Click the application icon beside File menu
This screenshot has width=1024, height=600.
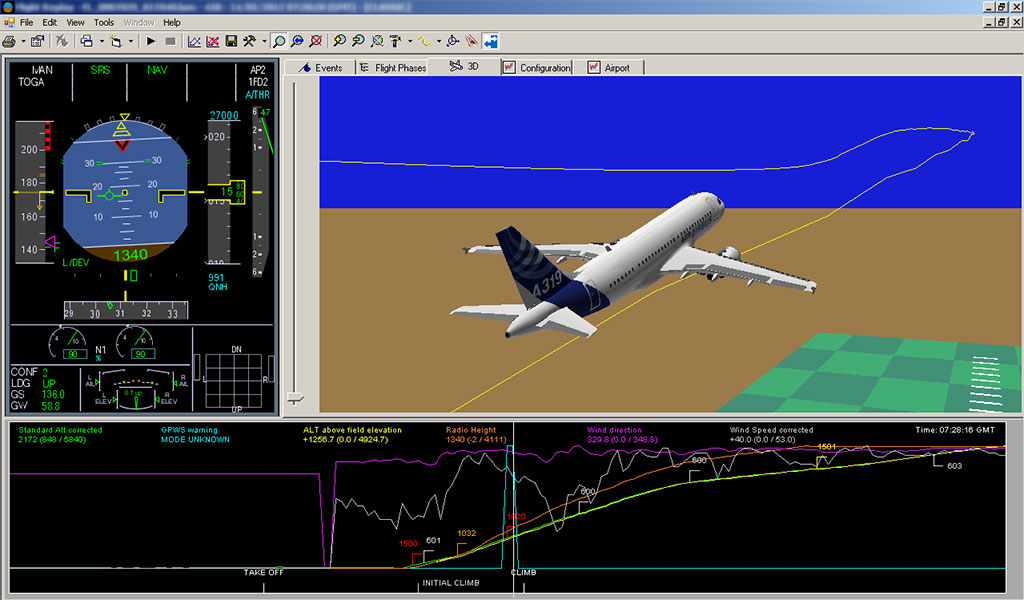click(x=9, y=22)
